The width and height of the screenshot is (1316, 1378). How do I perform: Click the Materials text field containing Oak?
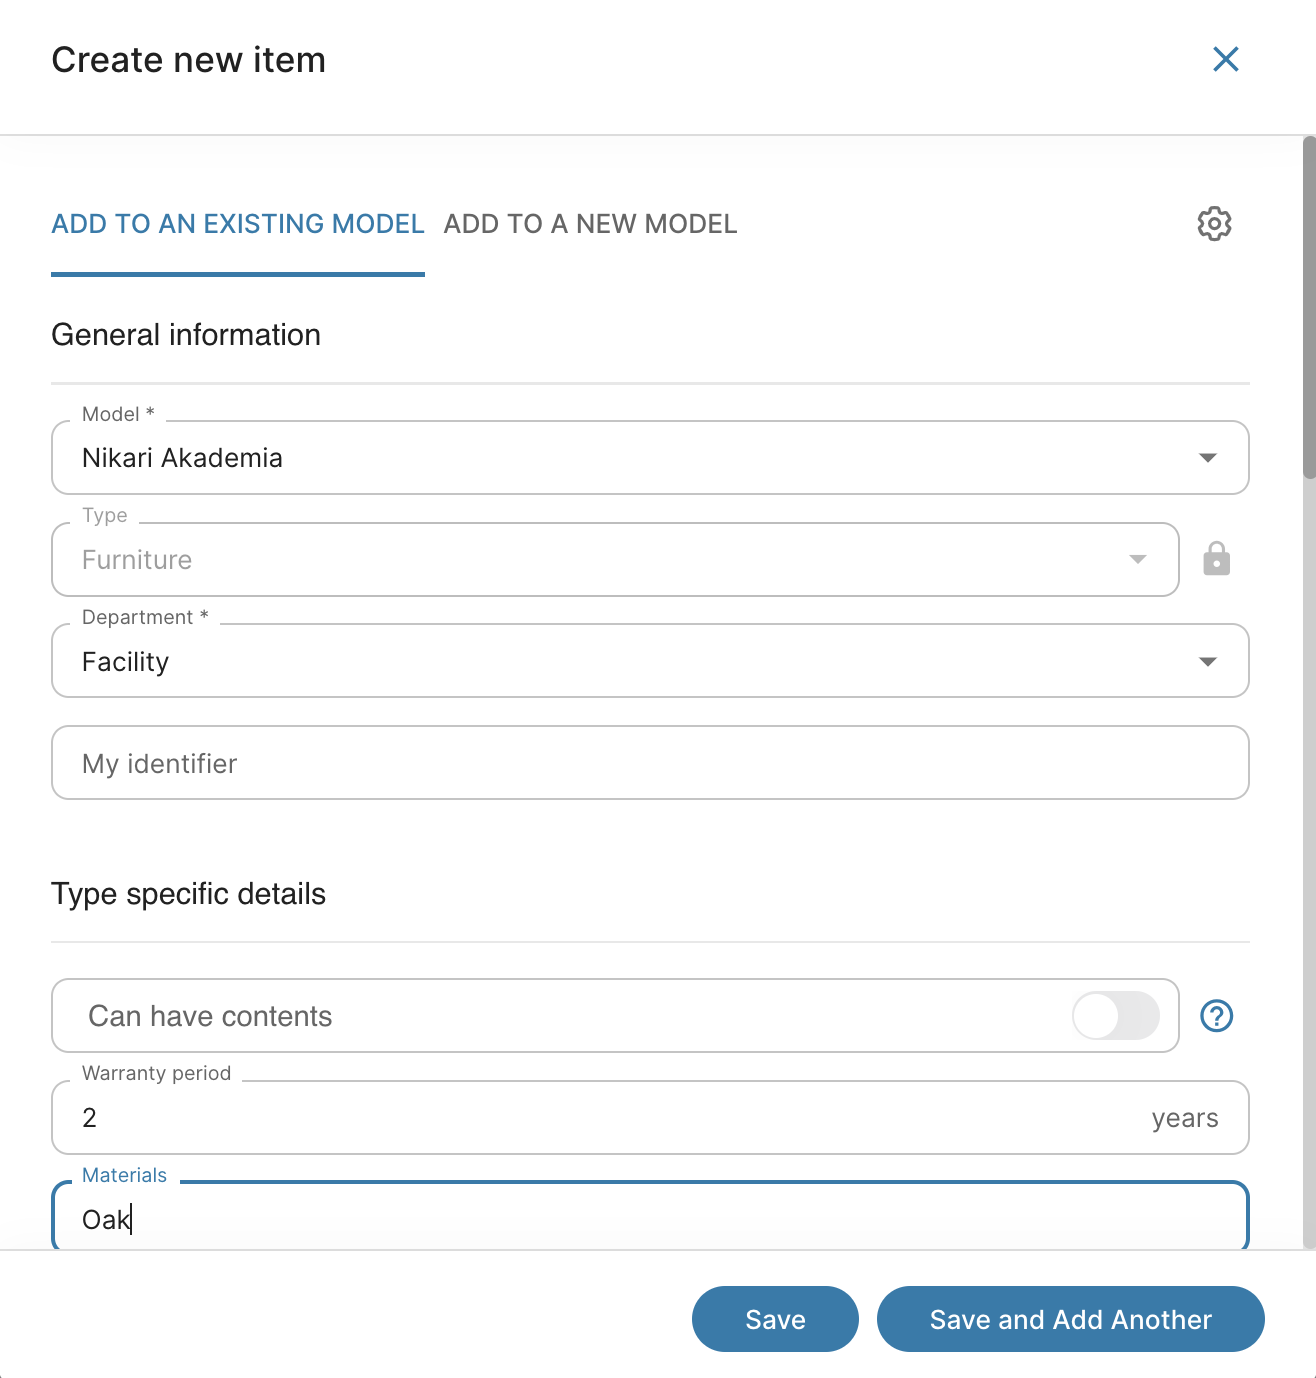pos(650,1219)
